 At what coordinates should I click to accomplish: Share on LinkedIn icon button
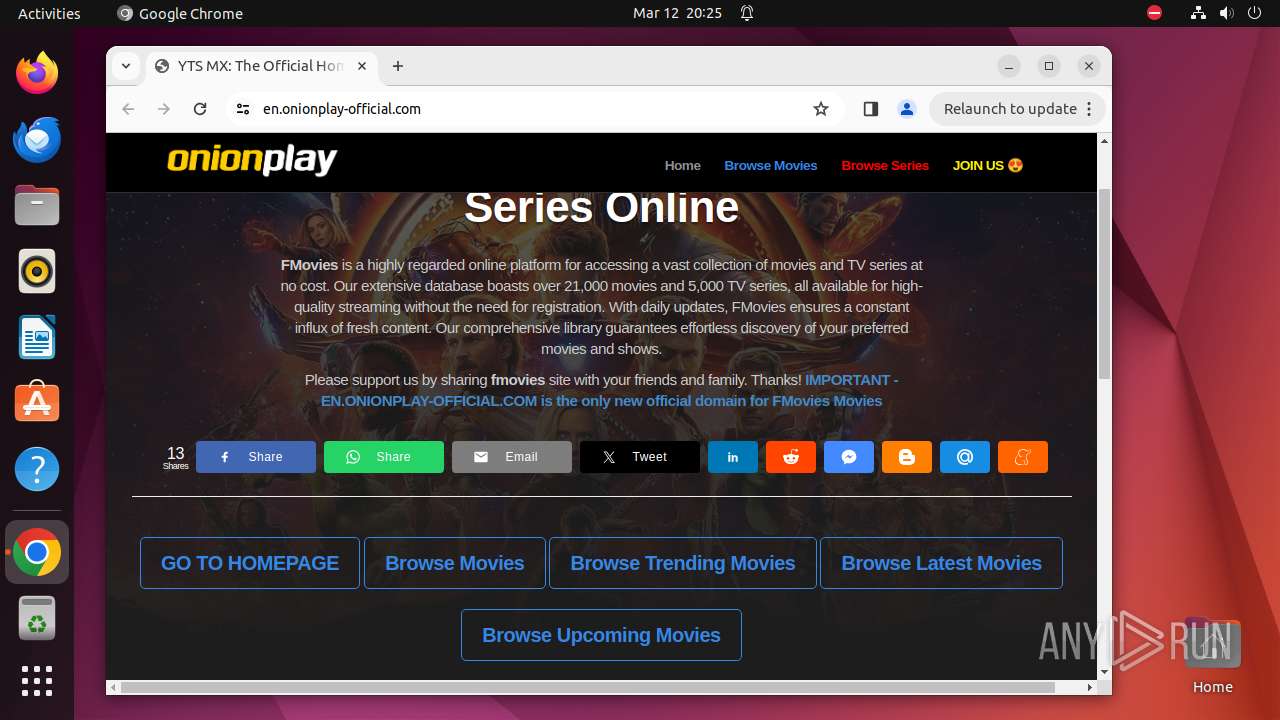[x=733, y=457]
